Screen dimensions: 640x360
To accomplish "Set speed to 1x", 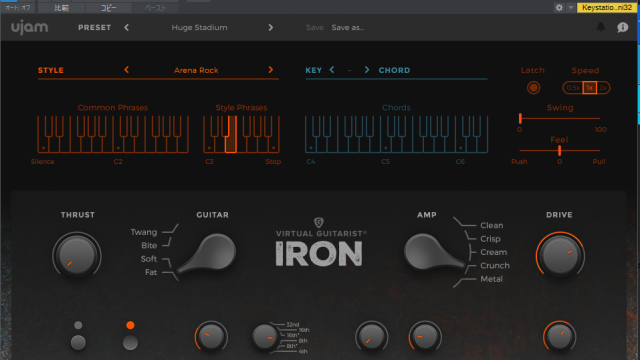I will point(589,88).
